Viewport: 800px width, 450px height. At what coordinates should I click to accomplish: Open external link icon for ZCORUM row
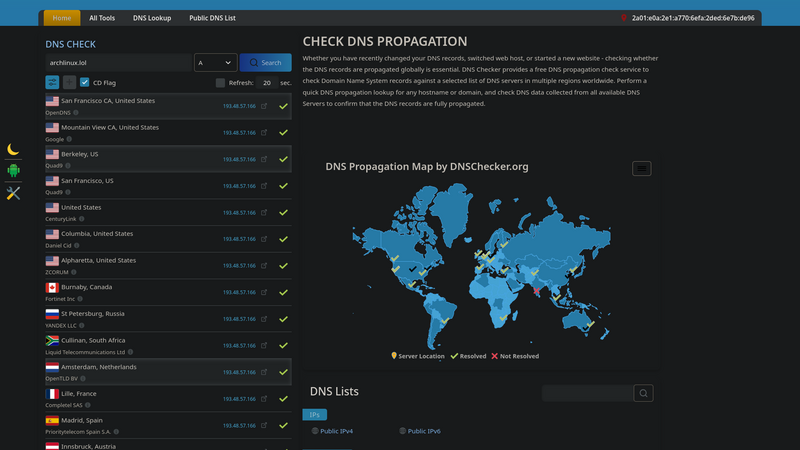(264, 265)
